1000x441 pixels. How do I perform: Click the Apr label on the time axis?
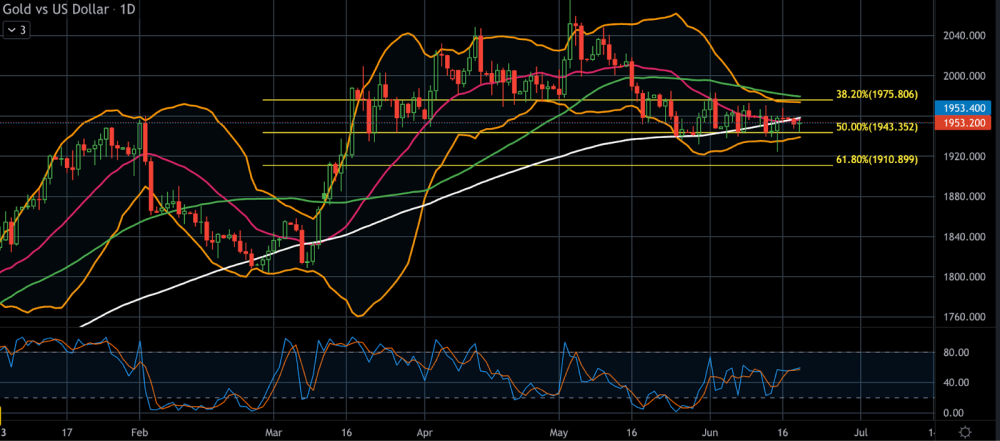[x=424, y=432]
